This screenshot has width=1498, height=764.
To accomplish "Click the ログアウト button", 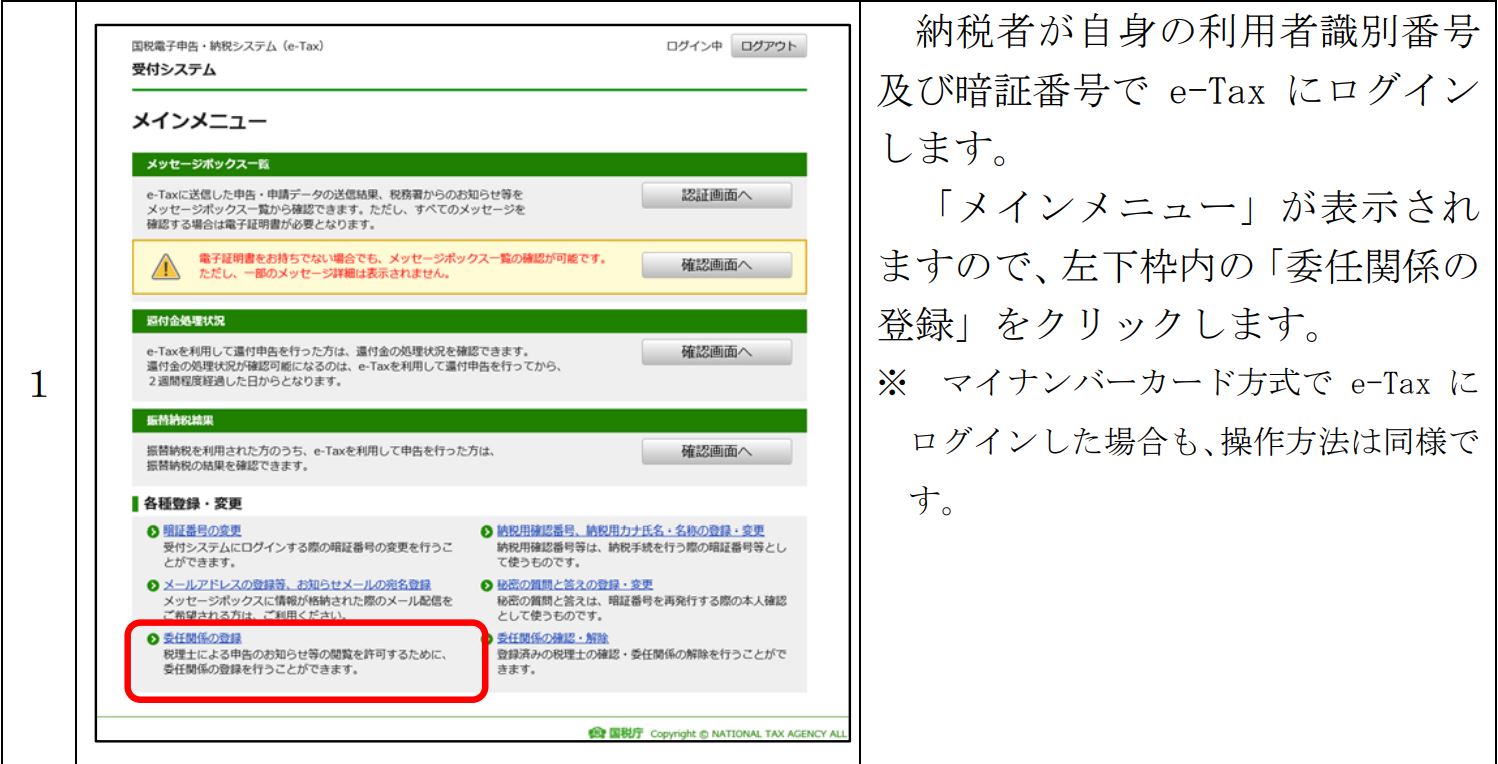I will 769,47.
